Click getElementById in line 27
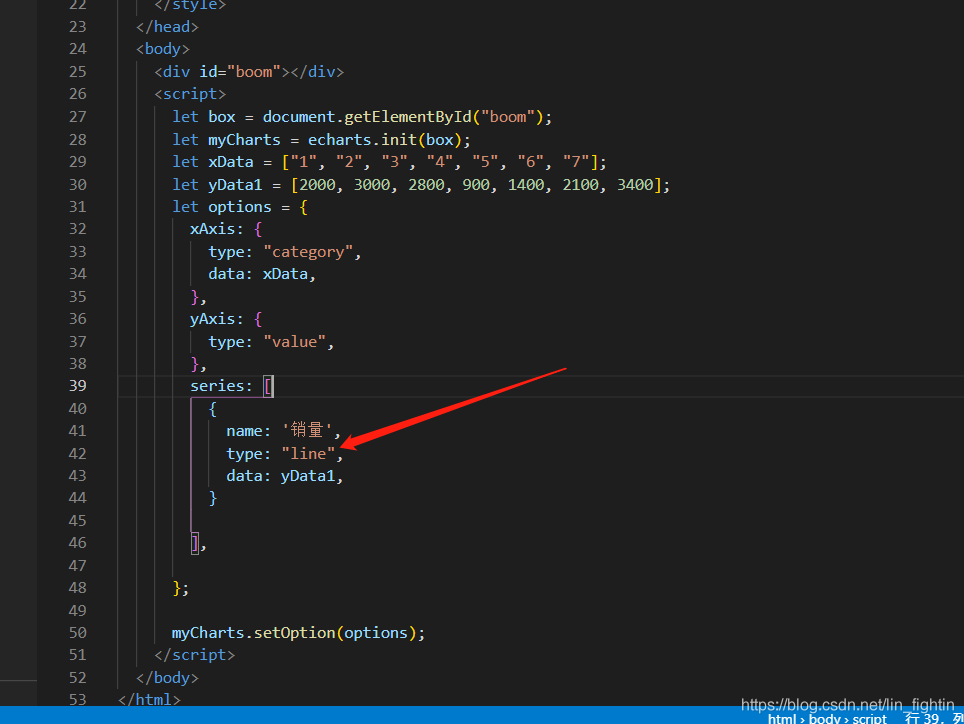Image resolution: width=964 pixels, height=724 pixels. click(407, 117)
